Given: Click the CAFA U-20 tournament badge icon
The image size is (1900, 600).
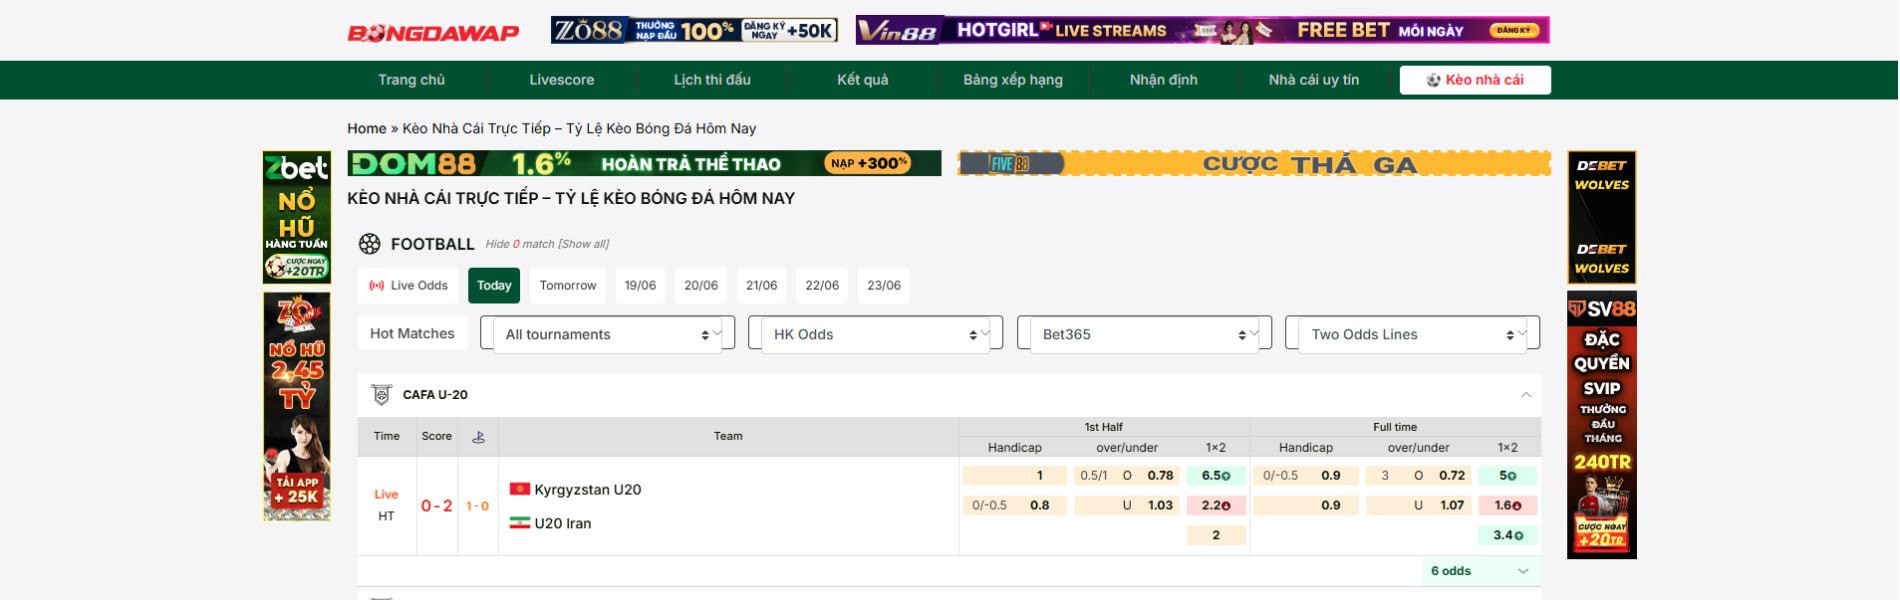Looking at the screenshot, I should [381, 395].
